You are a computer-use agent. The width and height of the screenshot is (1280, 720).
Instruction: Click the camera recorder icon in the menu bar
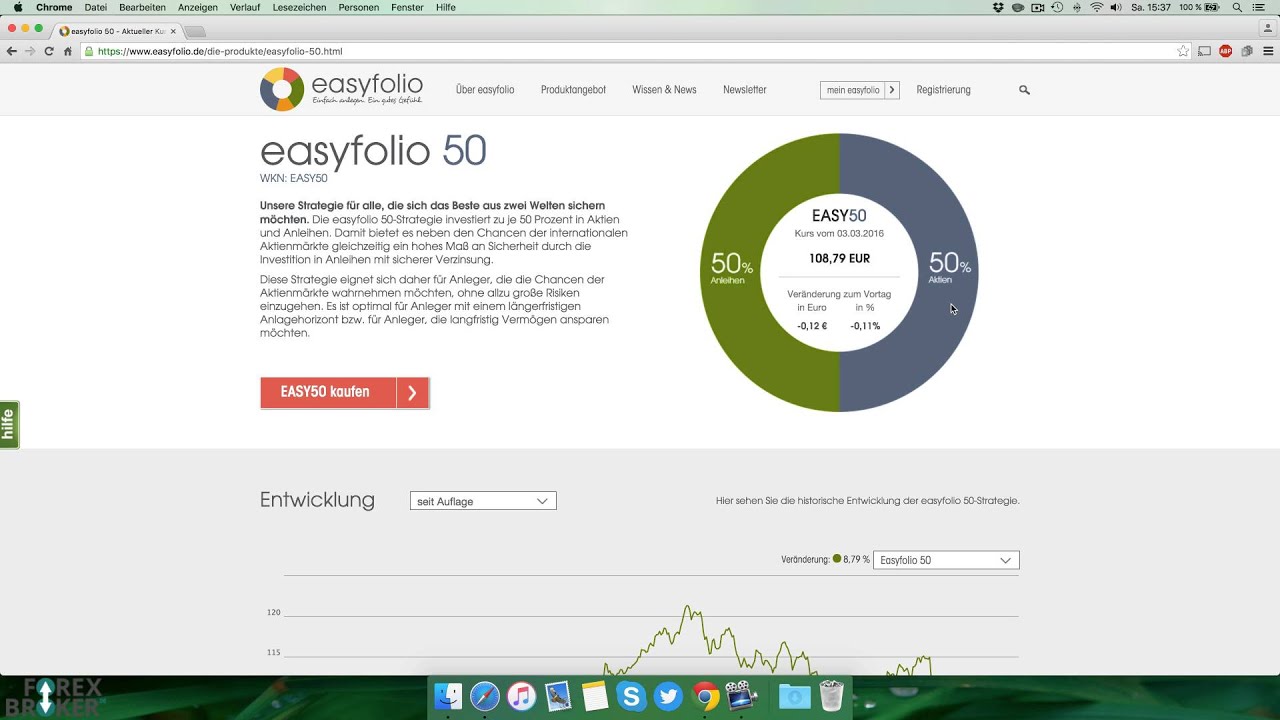[1037, 7]
